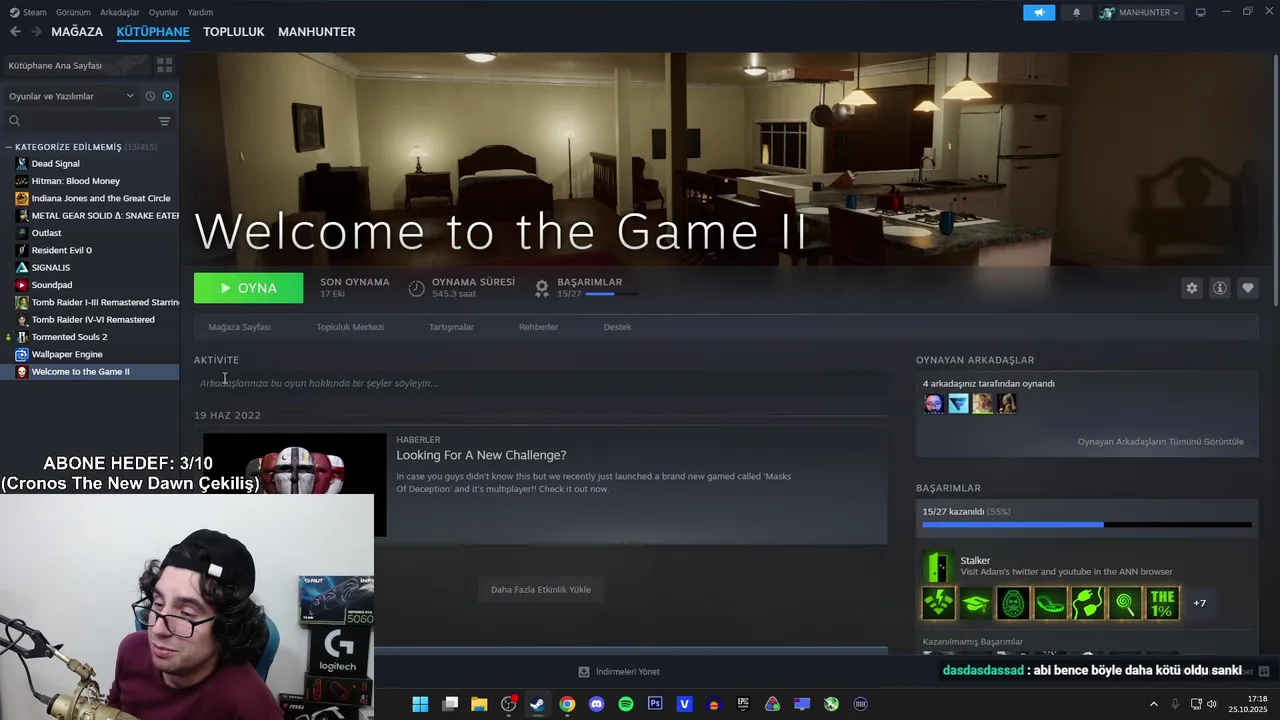Open Epic Games Launcher from taskbar
This screenshot has height=720, width=1280.
(743, 704)
